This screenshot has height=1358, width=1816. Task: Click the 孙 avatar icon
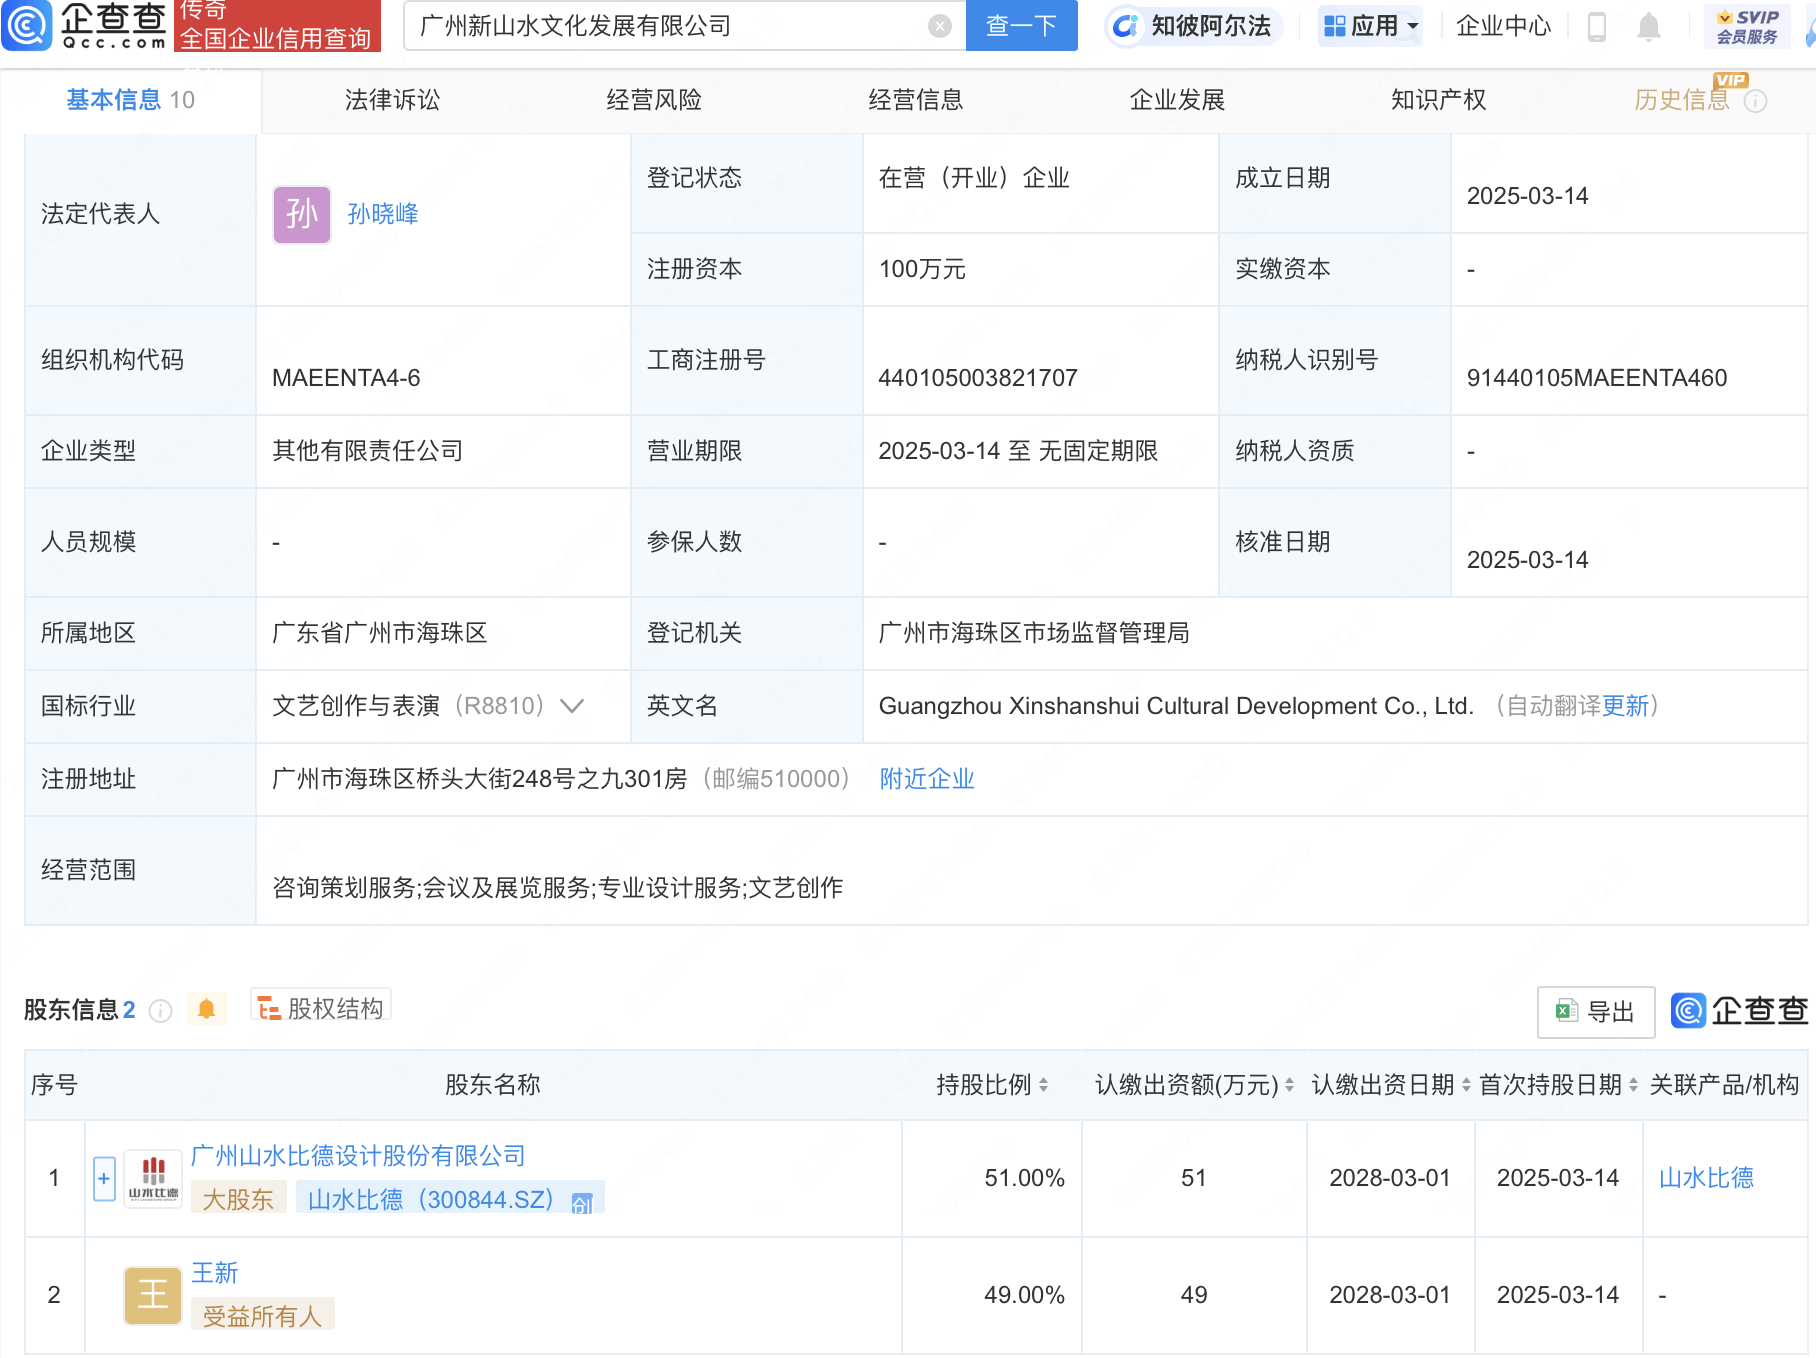(x=302, y=214)
